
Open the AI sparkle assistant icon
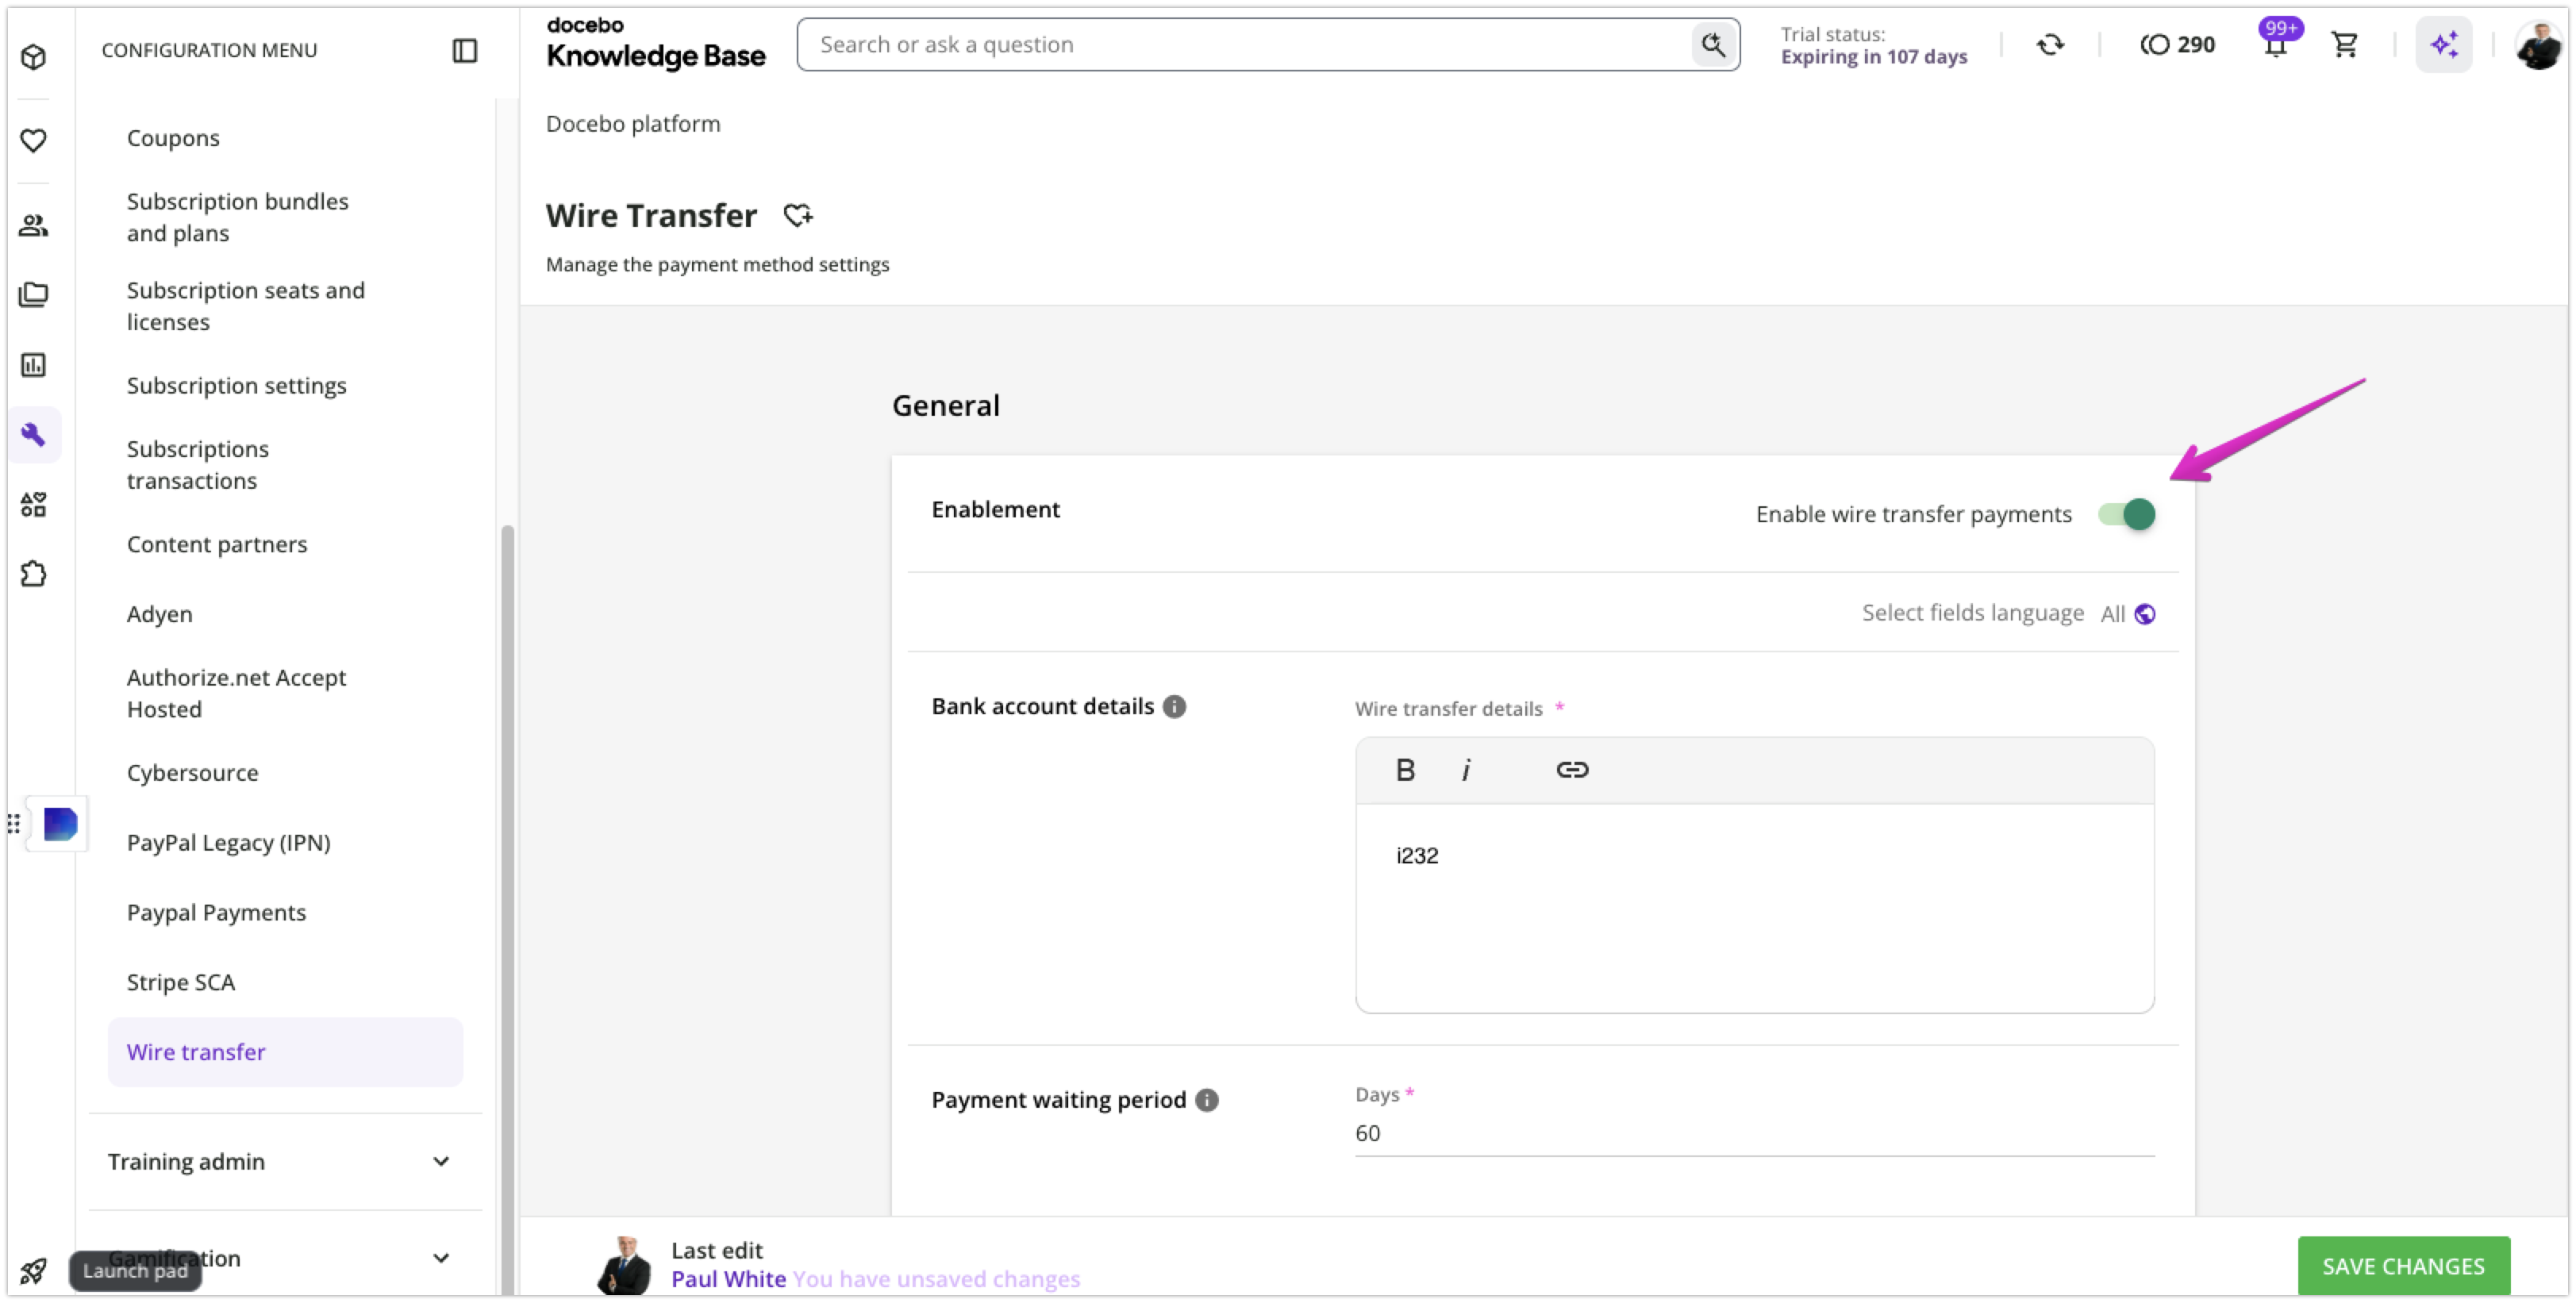(x=2444, y=45)
